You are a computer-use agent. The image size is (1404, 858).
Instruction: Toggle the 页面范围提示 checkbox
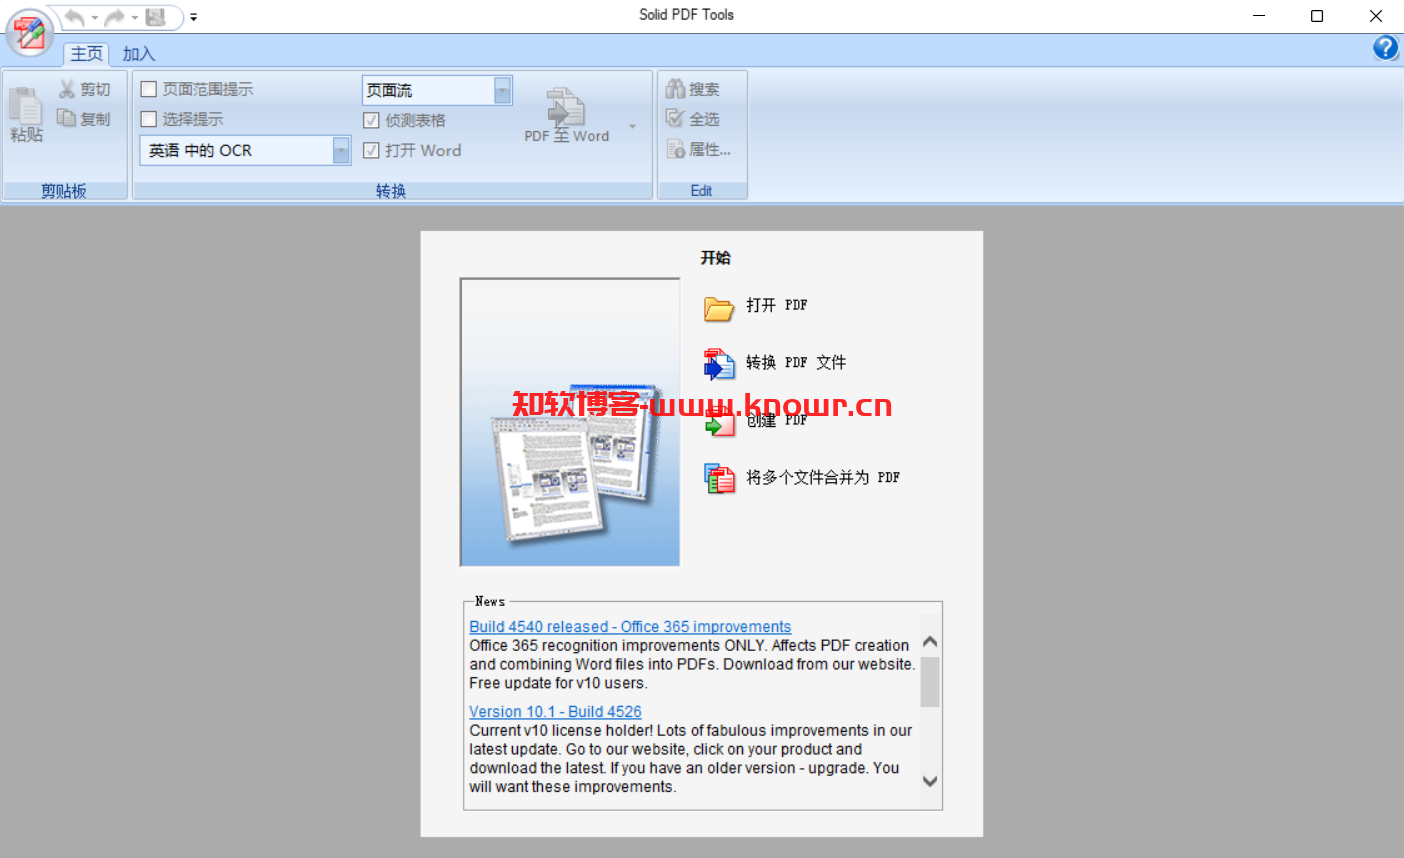point(149,89)
